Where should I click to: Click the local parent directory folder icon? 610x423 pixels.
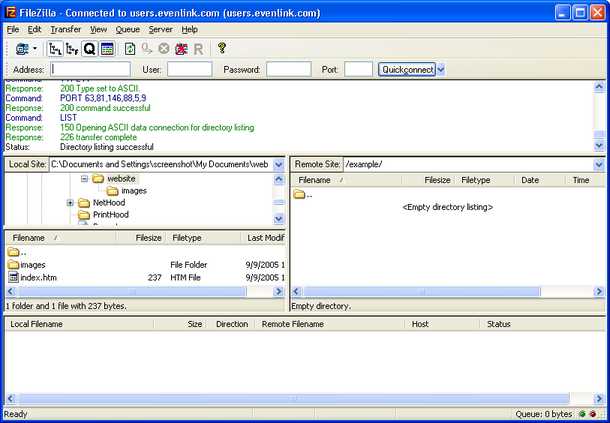point(13,252)
